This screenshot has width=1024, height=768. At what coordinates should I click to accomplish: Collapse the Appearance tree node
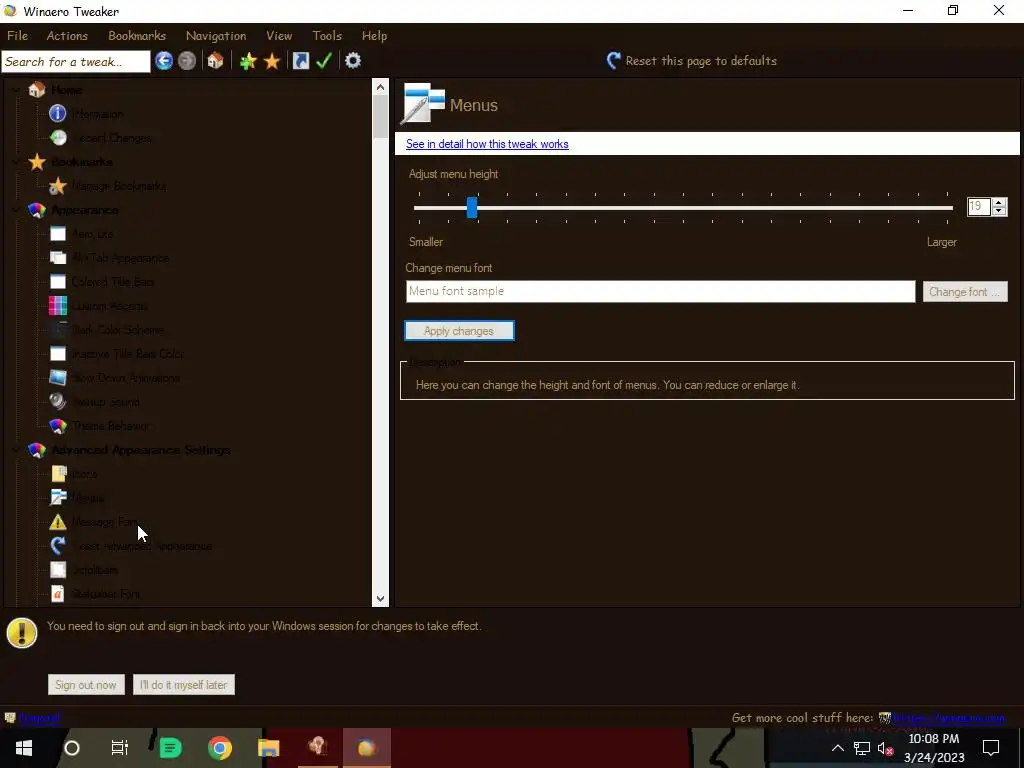click(16, 210)
